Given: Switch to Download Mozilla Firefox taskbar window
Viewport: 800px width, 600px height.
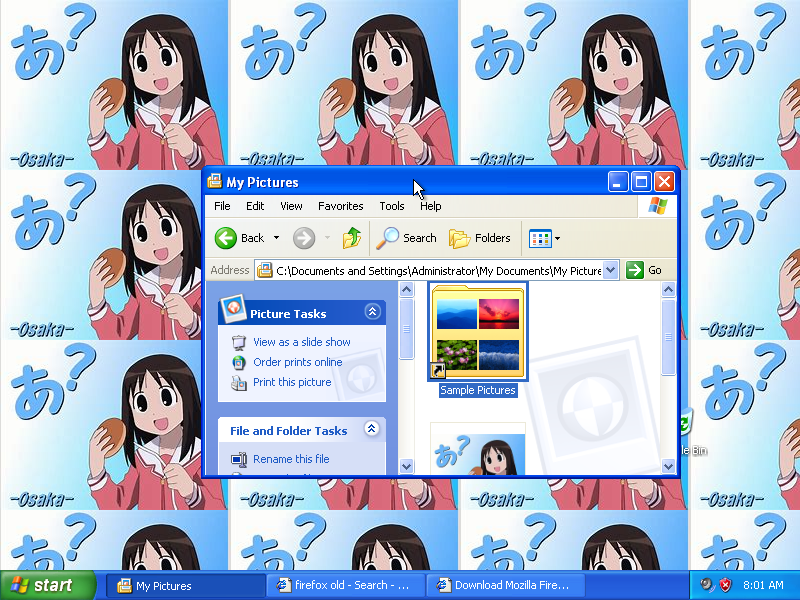Looking at the screenshot, I should [505, 586].
